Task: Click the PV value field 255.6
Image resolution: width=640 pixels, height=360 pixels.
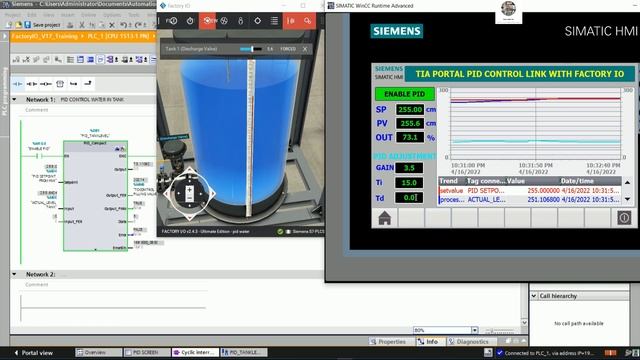Action: click(x=410, y=123)
